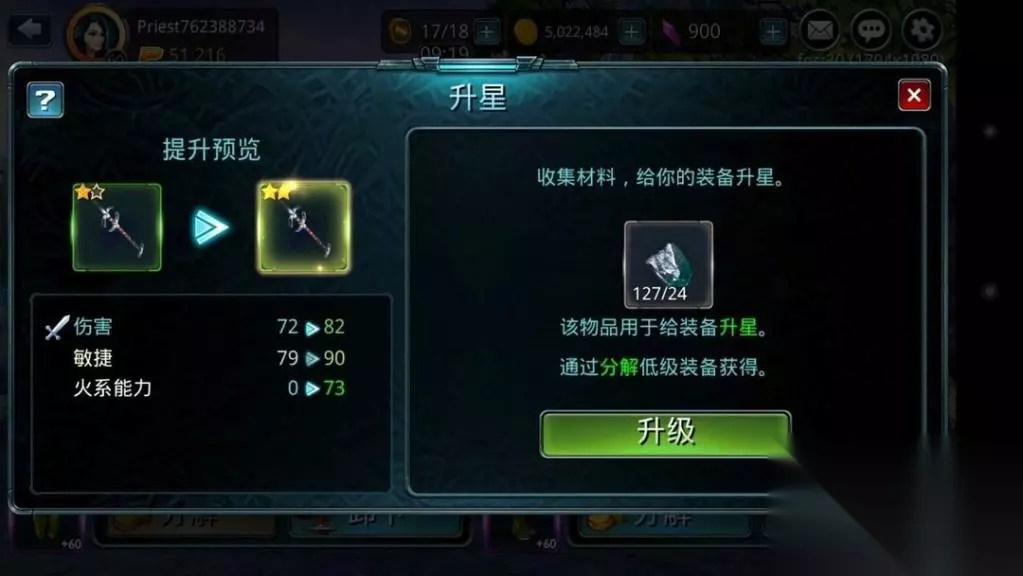Image resolution: width=1023 pixels, height=576 pixels.
Task: Open the player avatar portrait
Action: click(96, 34)
